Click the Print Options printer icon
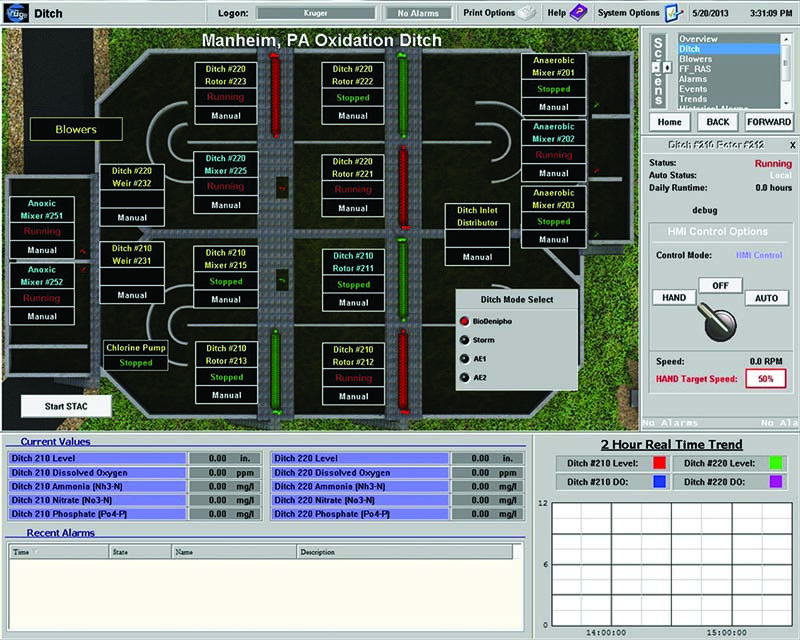Image resolution: width=800 pixels, height=640 pixels. tap(528, 13)
